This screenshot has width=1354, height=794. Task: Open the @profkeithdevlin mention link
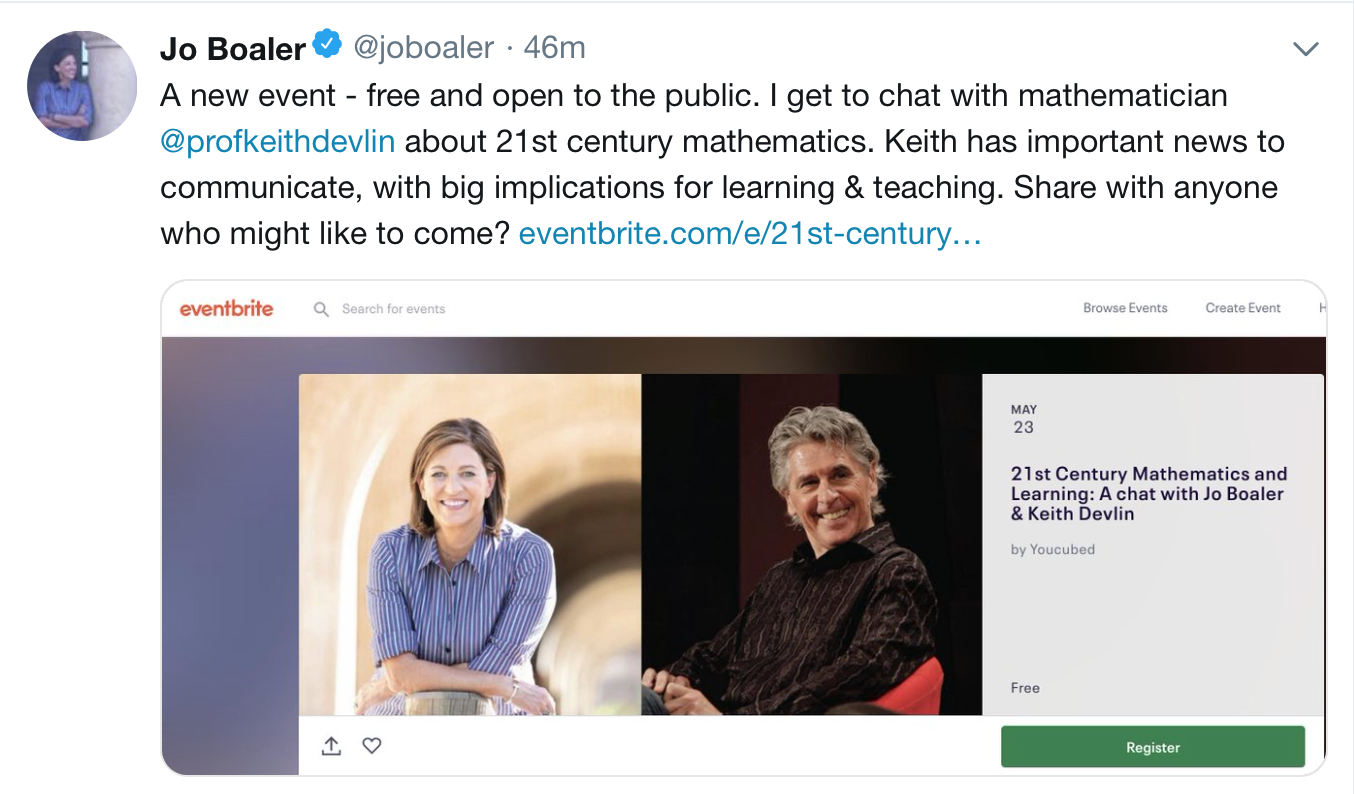click(278, 141)
